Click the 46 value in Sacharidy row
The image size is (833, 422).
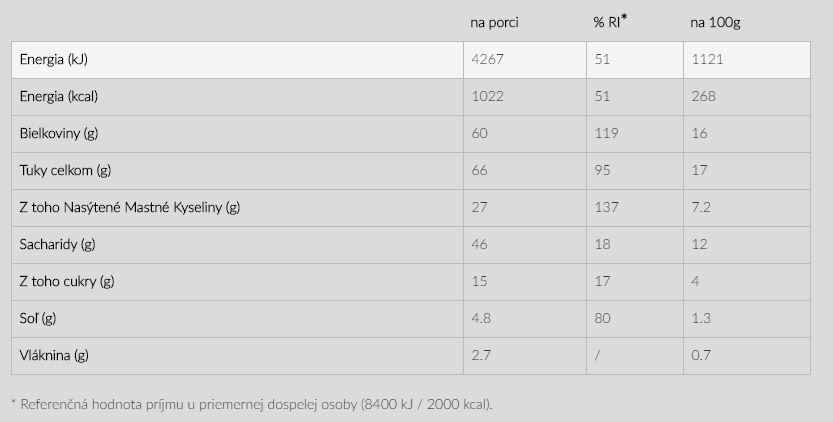pos(479,245)
